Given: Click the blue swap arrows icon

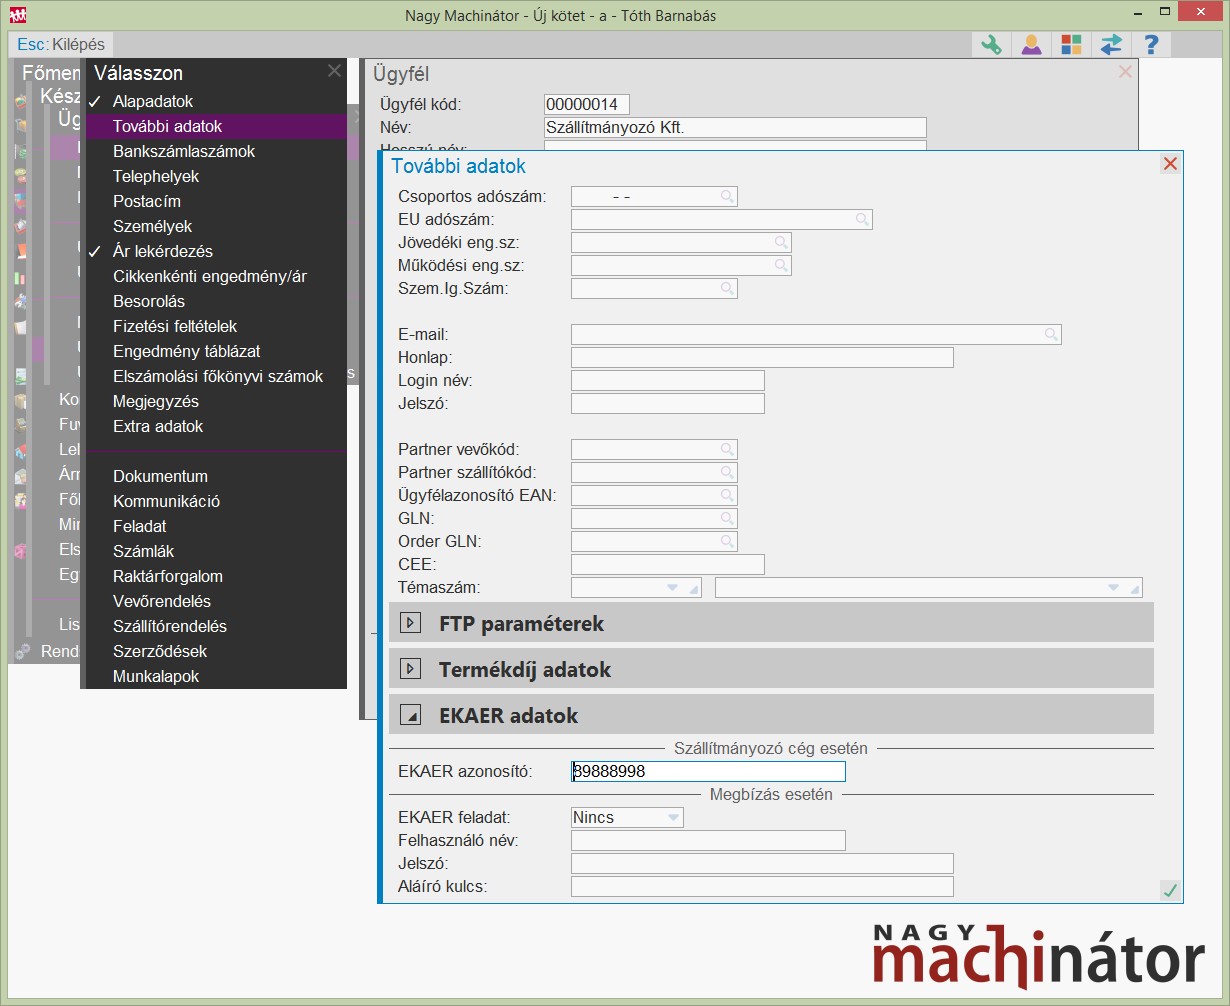Looking at the screenshot, I should (x=1111, y=45).
